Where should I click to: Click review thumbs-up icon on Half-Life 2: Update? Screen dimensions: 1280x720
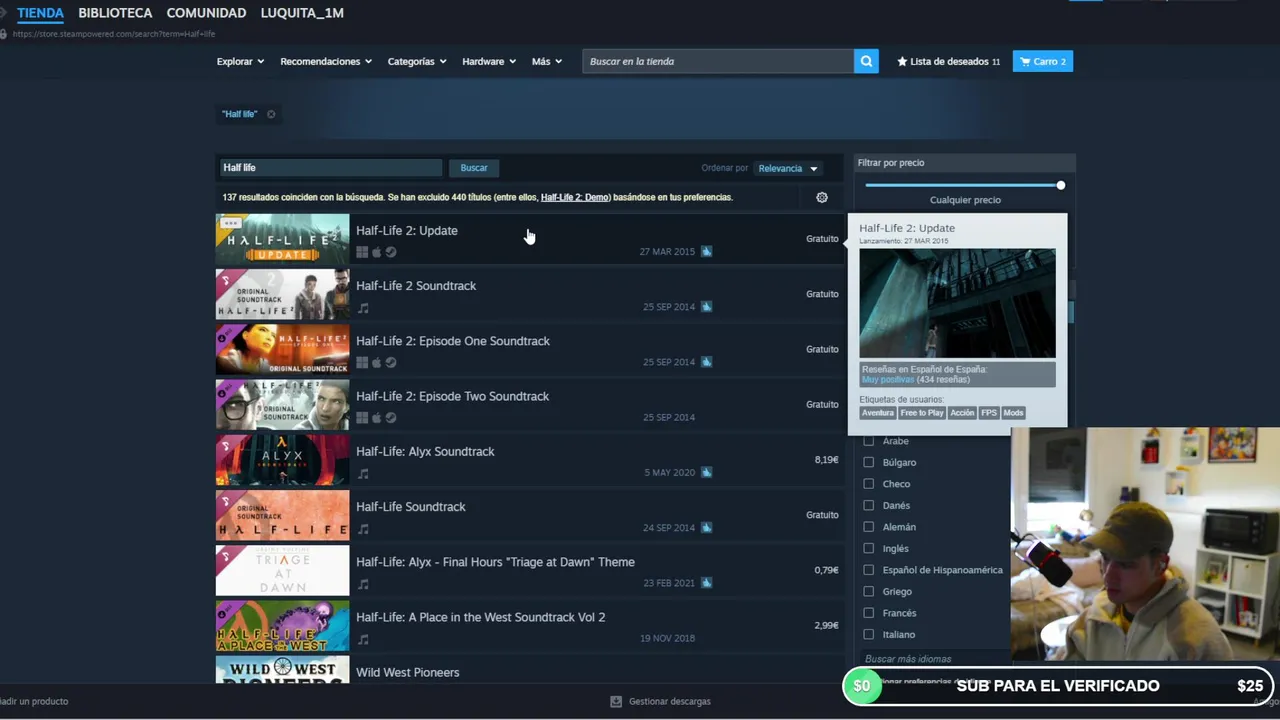point(706,251)
